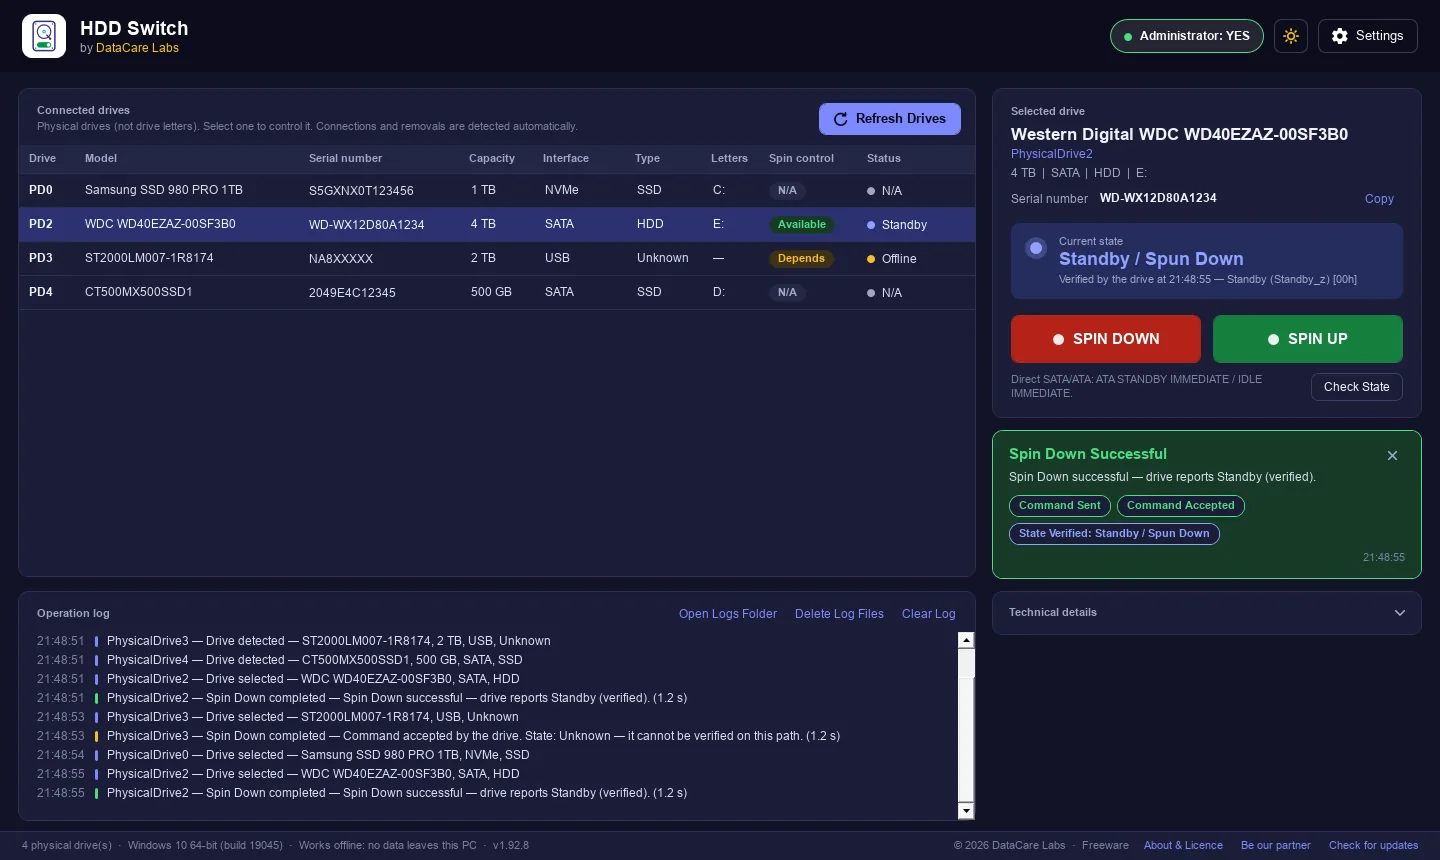Screen dimensions: 1440x860
Task: Select the PD2 WDC WD40EZAZ drive row
Action: (x=497, y=224)
